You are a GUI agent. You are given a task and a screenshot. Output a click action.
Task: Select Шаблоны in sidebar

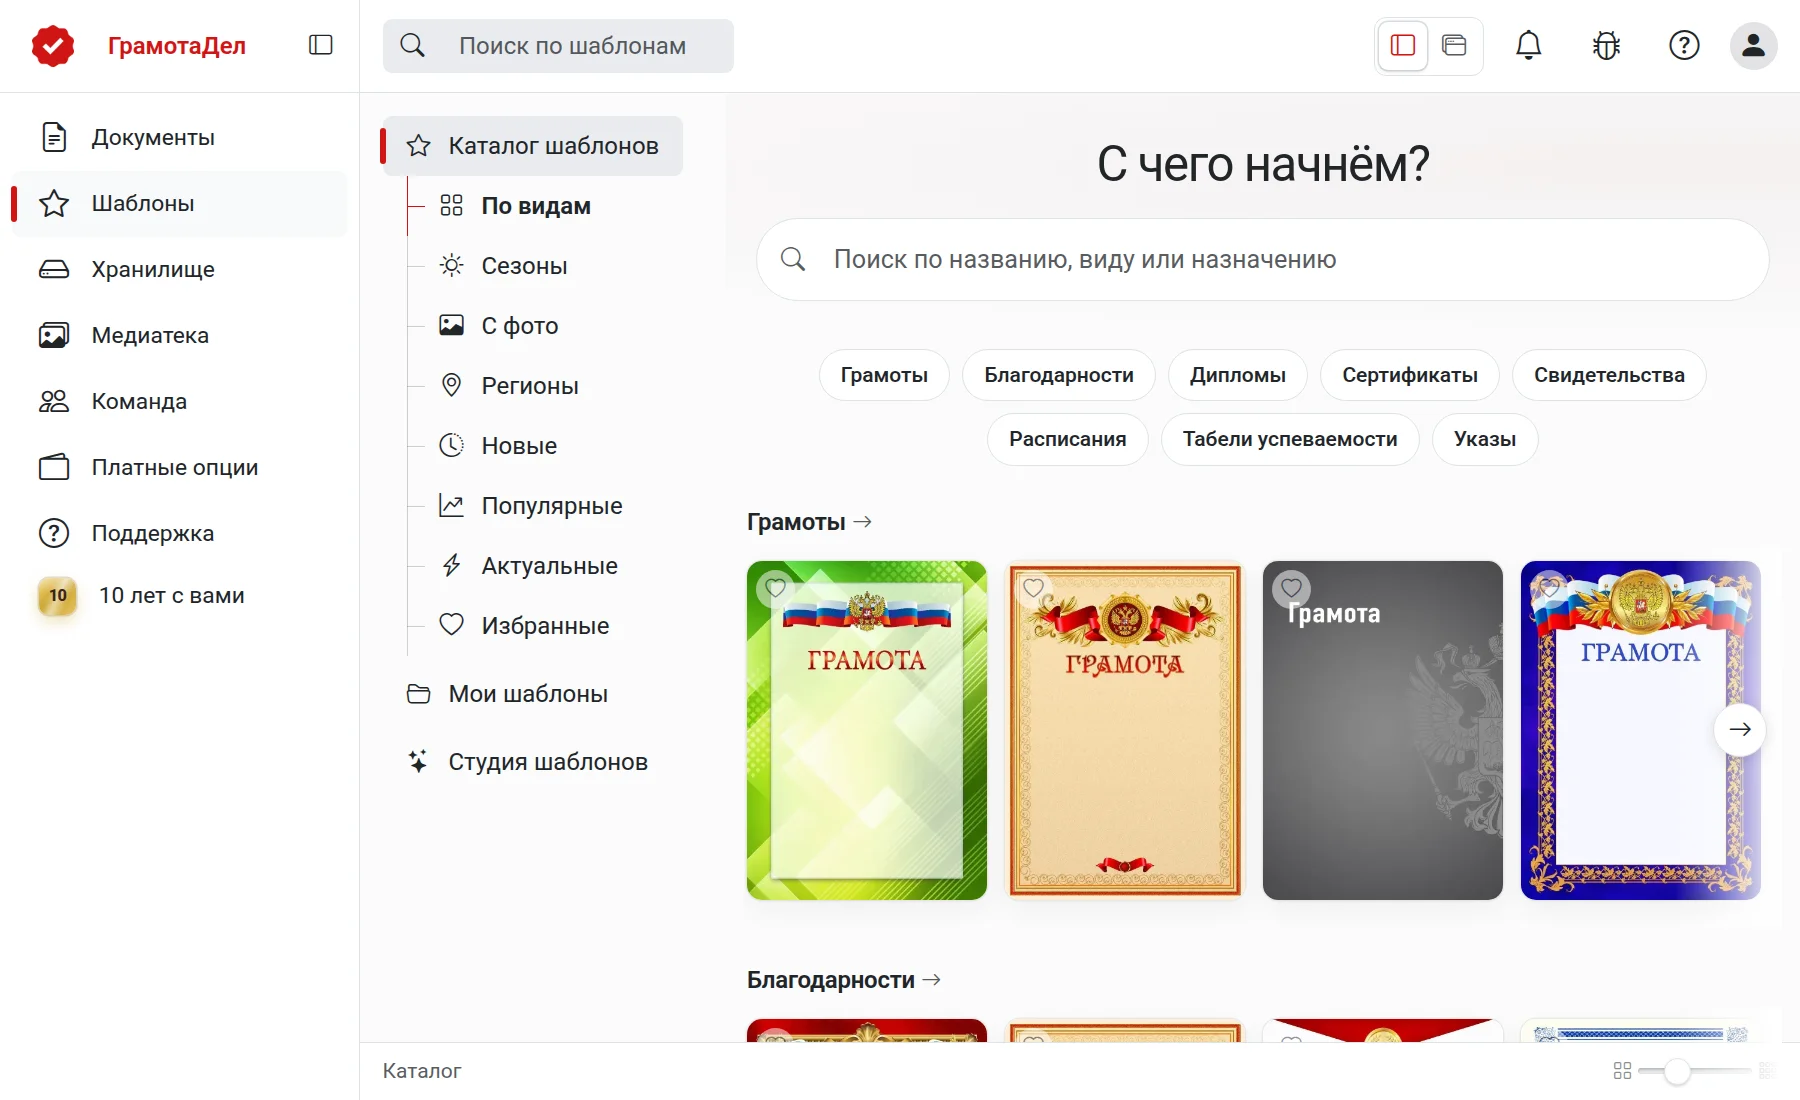[x=179, y=203]
